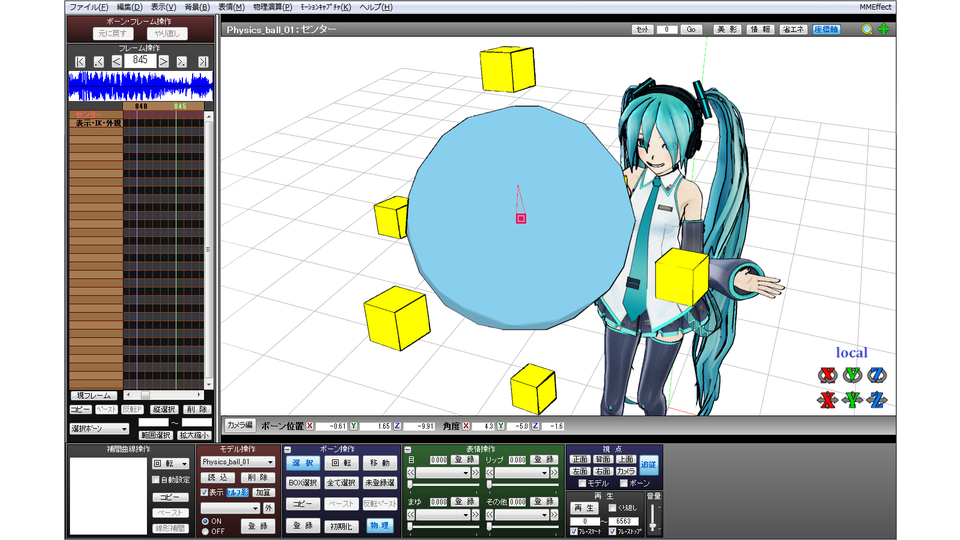This screenshot has width=960, height=540.
Task: Click the BOX選択 button
Action: click(x=302, y=483)
